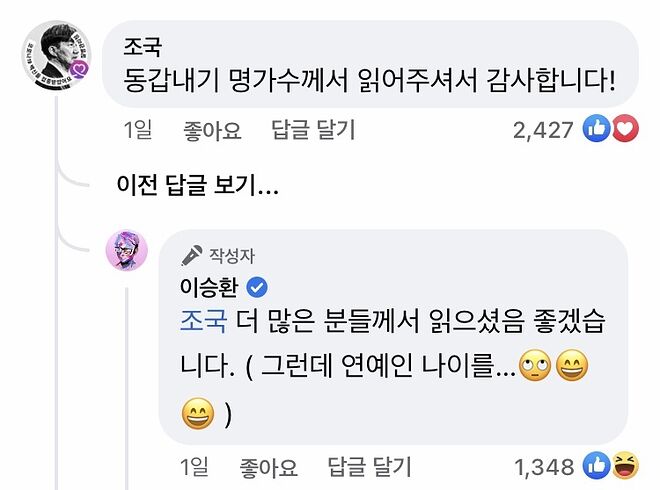Open the 1,348 reactions count
The width and height of the screenshot is (660, 490).
pyautogui.click(x=544, y=467)
